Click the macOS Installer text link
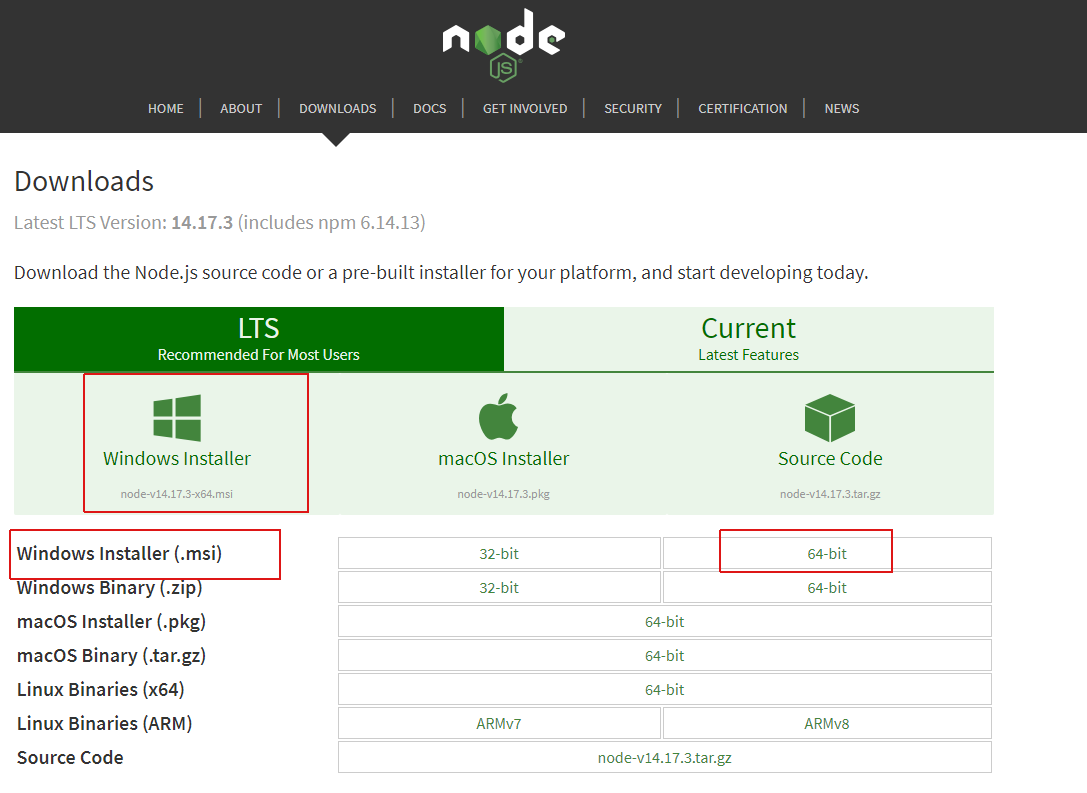The width and height of the screenshot is (1087, 793). 503,459
